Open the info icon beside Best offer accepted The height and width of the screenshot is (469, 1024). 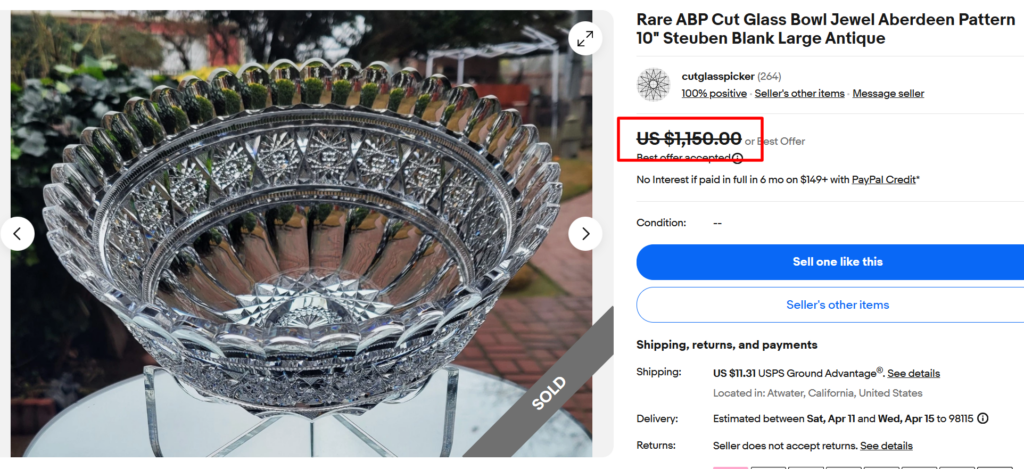[x=737, y=157]
